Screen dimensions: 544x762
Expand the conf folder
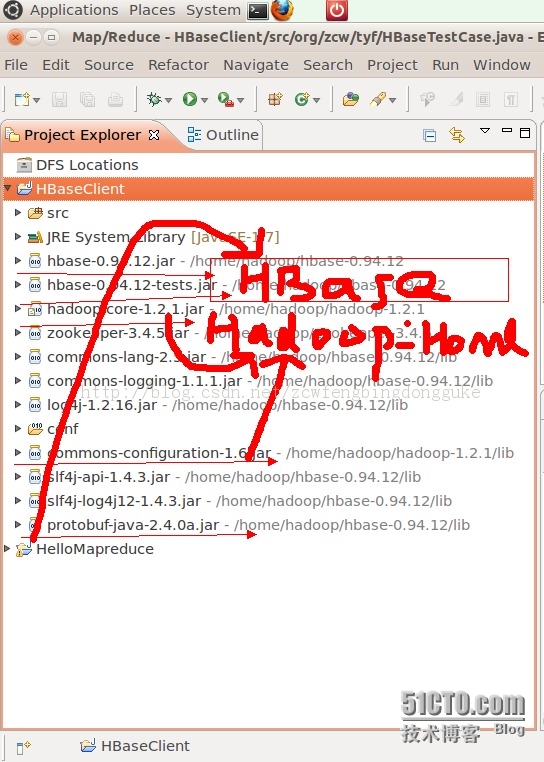pos(18,429)
